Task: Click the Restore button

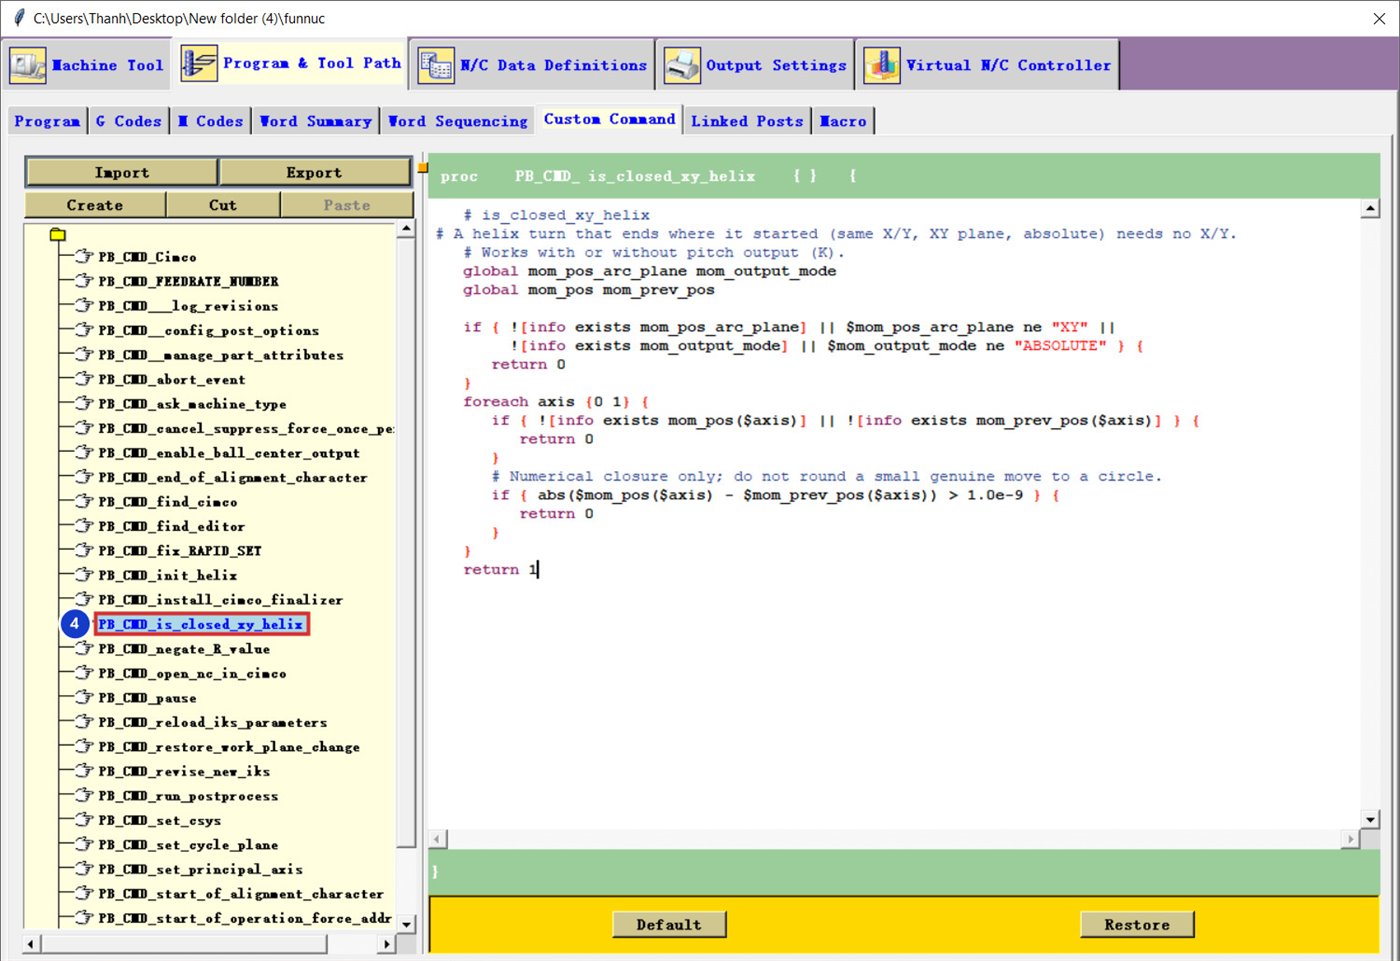Action: (x=1137, y=925)
